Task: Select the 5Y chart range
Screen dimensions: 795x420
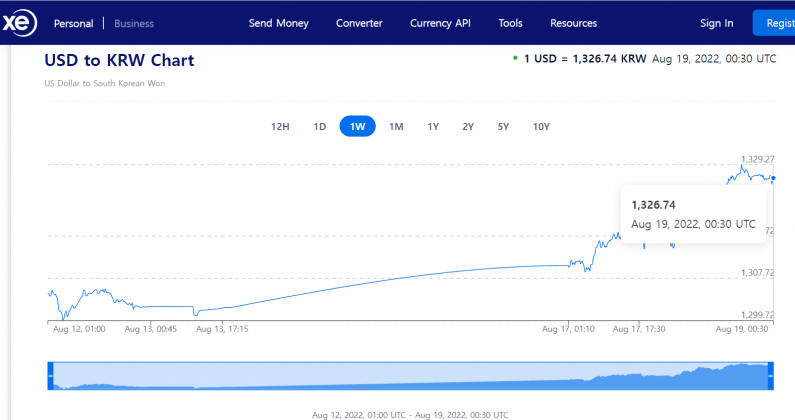Action: [503, 126]
